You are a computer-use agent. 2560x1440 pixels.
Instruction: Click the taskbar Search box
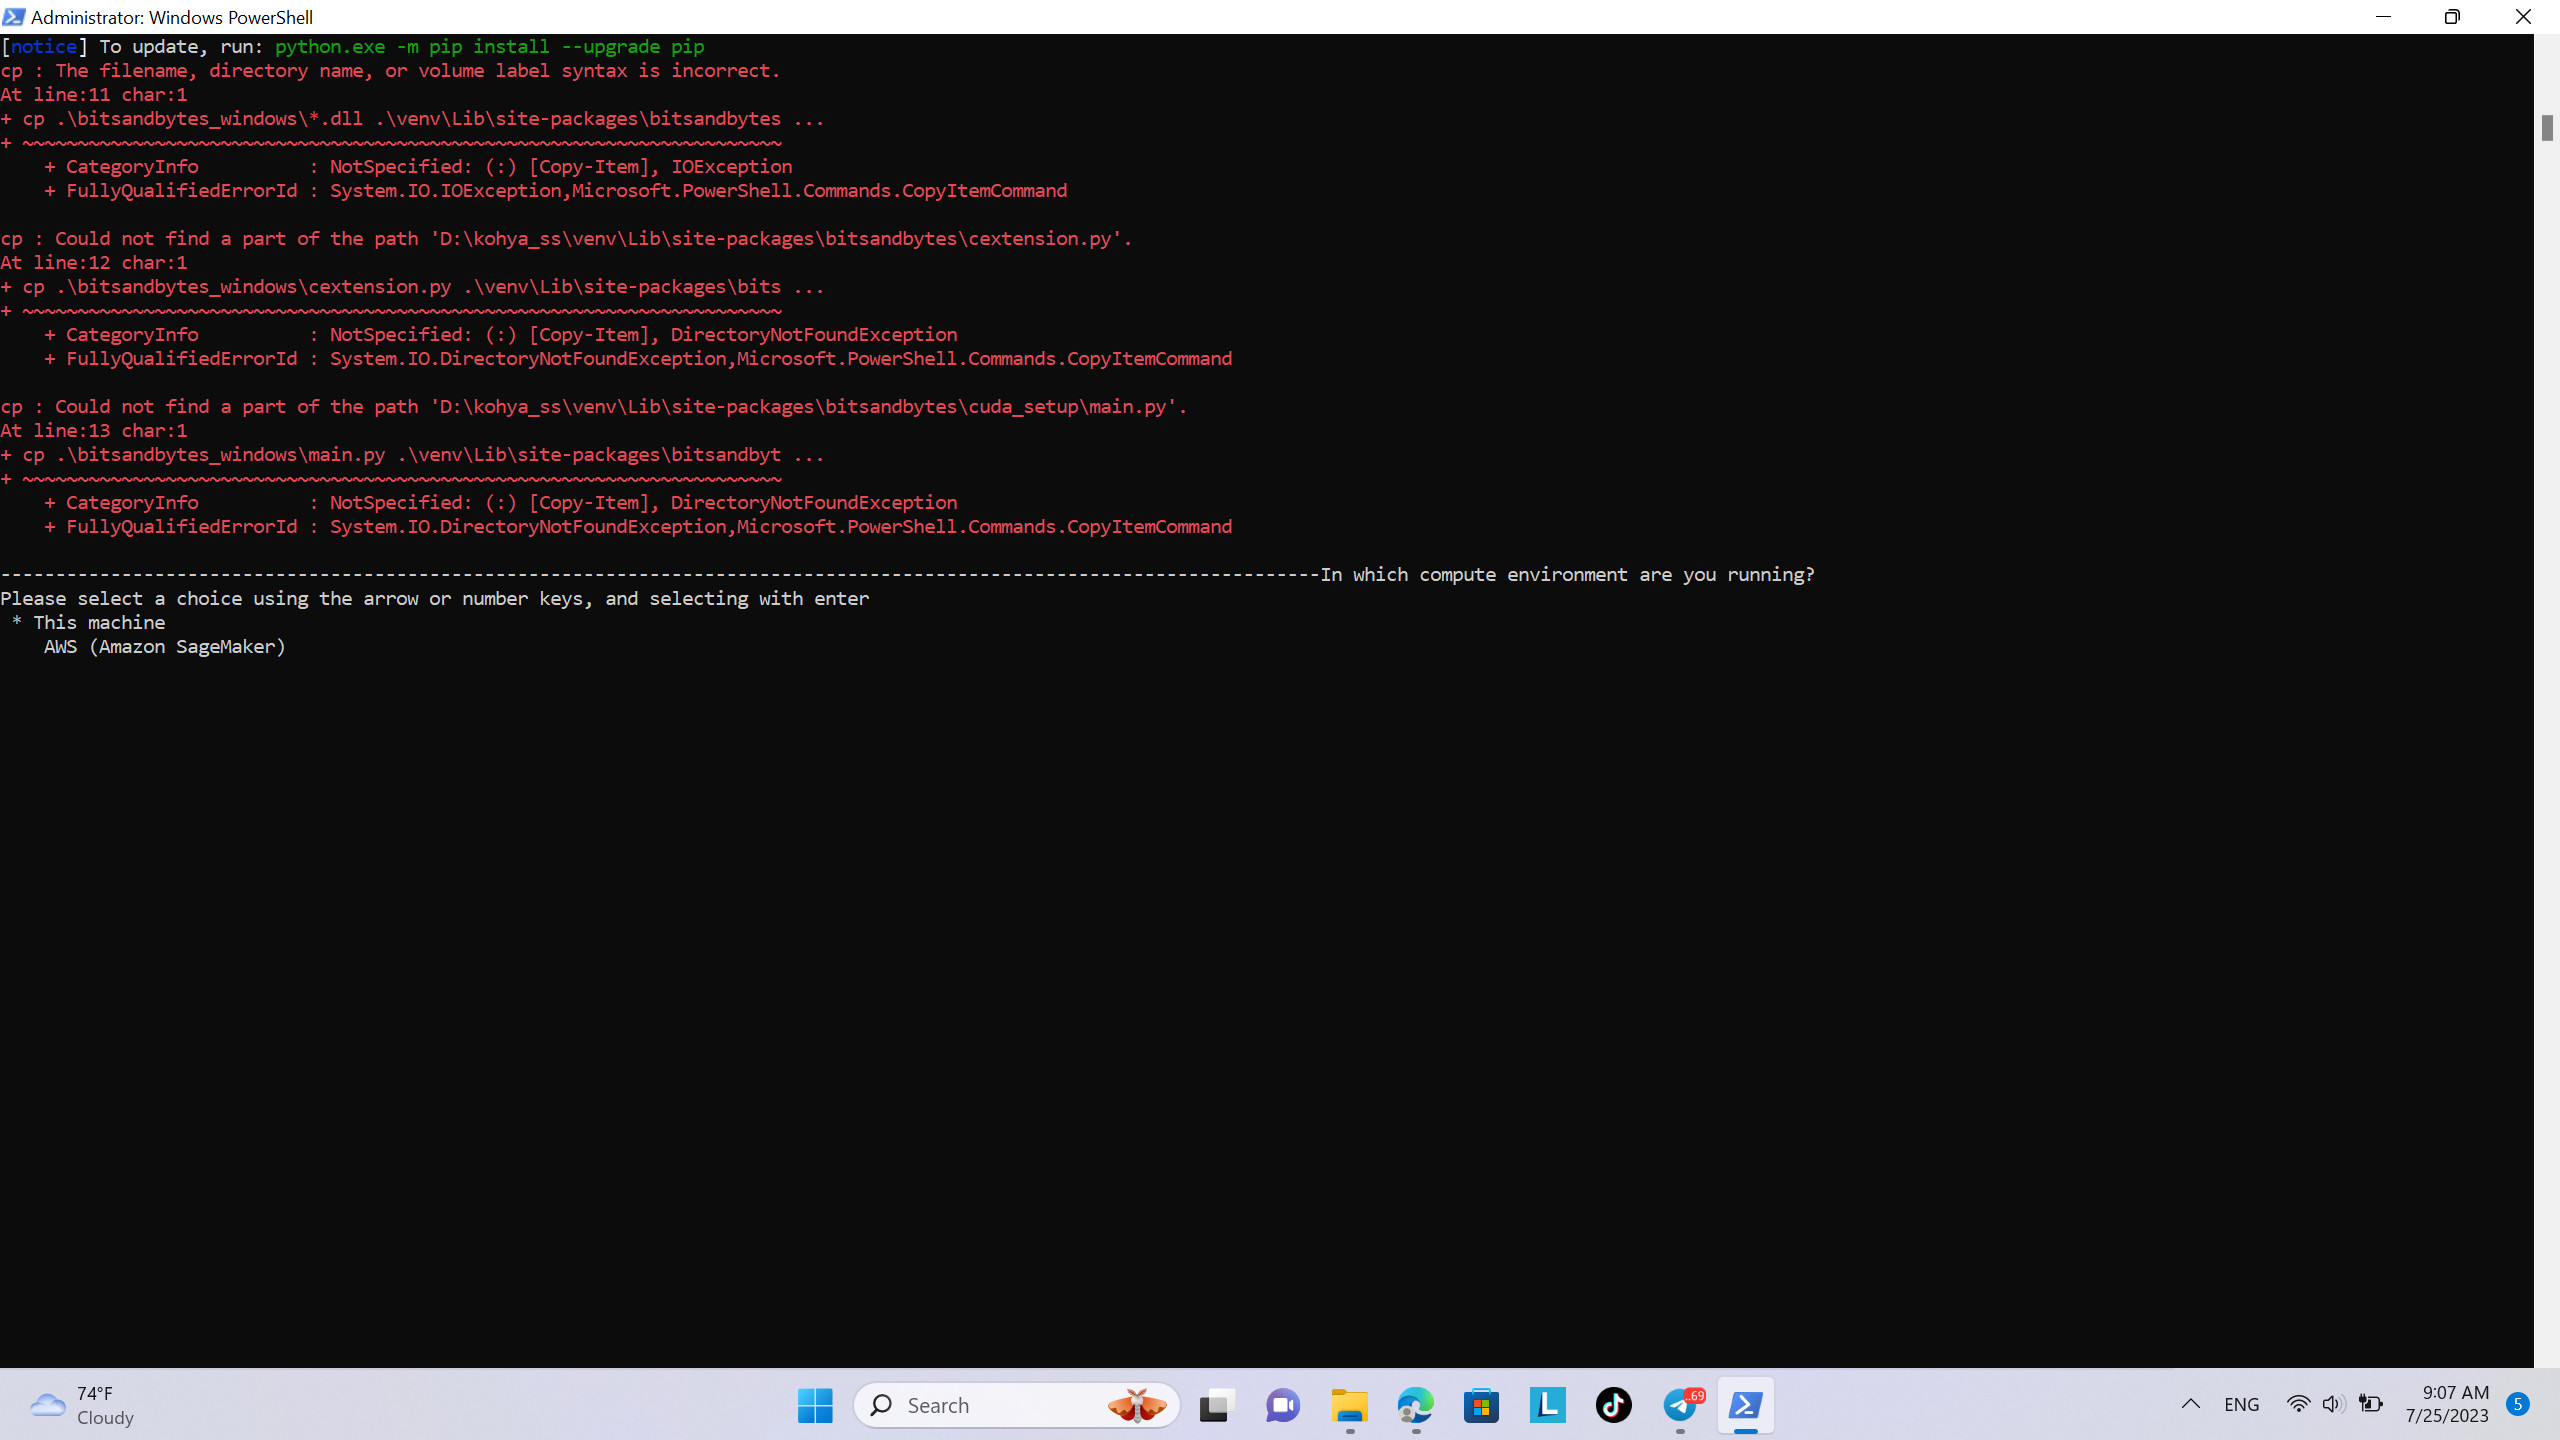(x=1016, y=1405)
